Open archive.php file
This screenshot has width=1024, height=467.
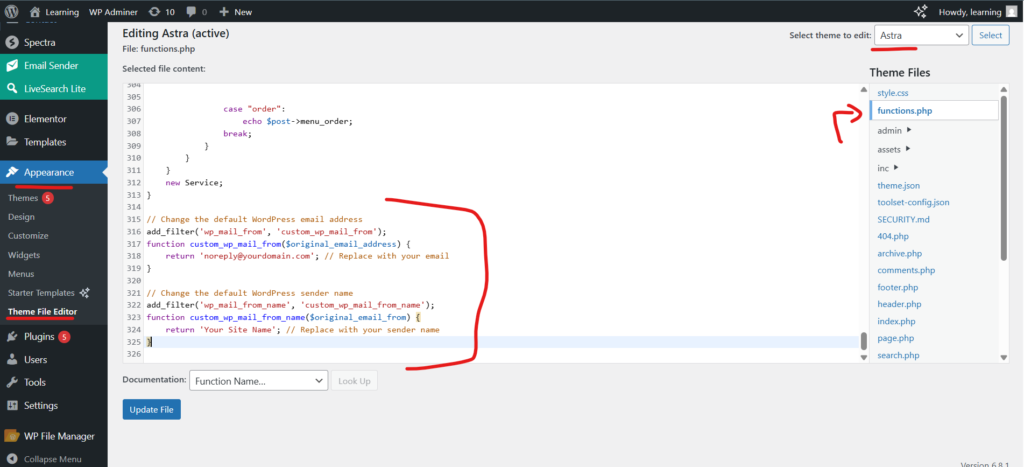(x=899, y=253)
